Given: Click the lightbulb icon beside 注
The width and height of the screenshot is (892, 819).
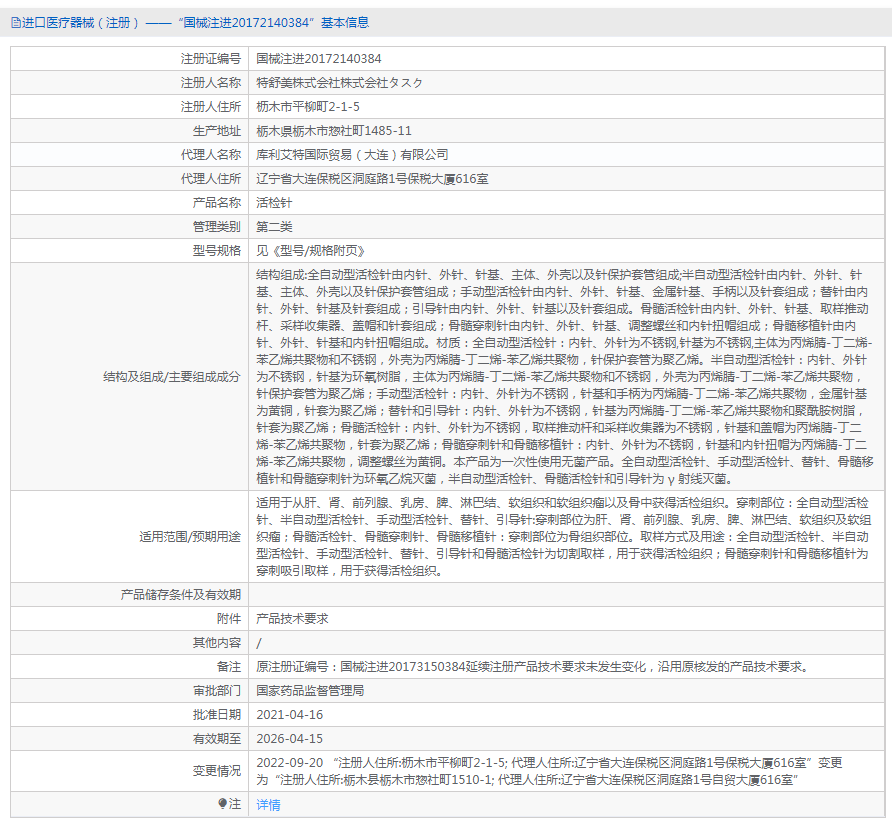Looking at the screenshot, I should (222, 803).
